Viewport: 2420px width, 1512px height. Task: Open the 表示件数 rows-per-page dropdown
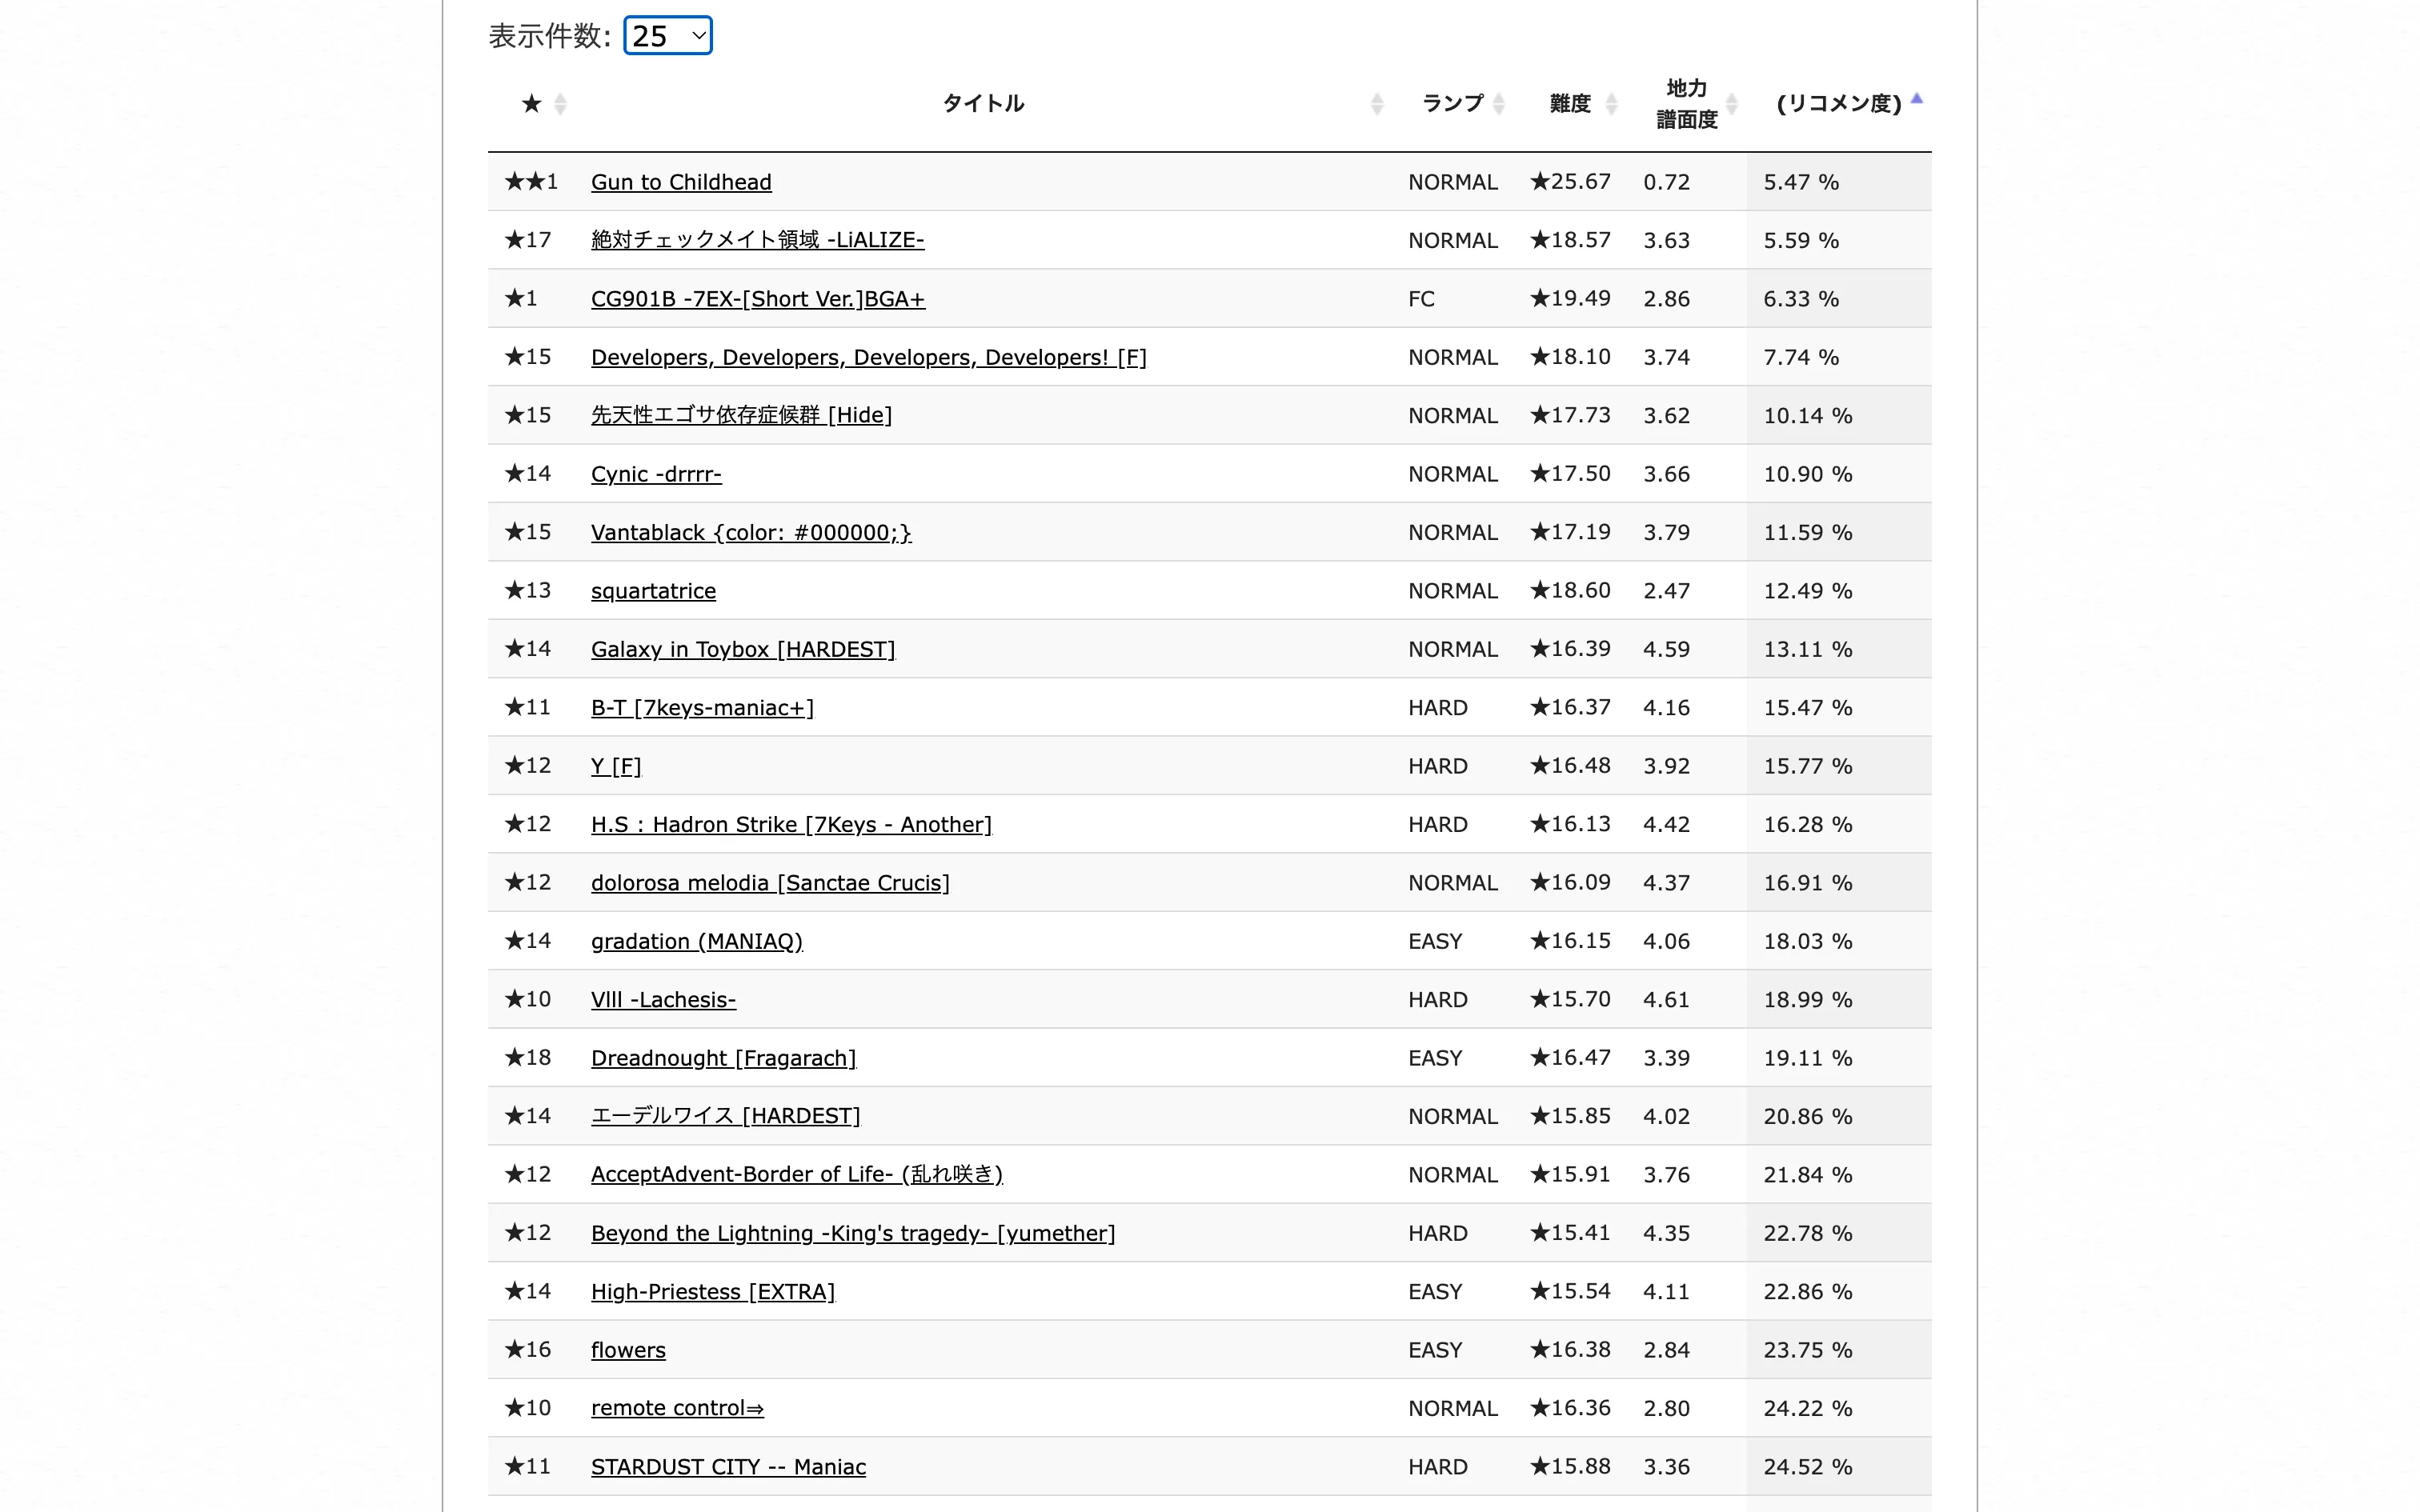click(x=667, y=36)
